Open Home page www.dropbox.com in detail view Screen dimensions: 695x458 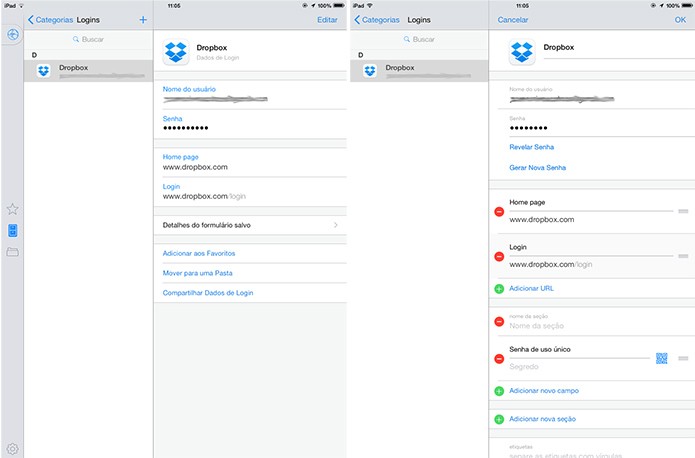[x=250, y=162]
